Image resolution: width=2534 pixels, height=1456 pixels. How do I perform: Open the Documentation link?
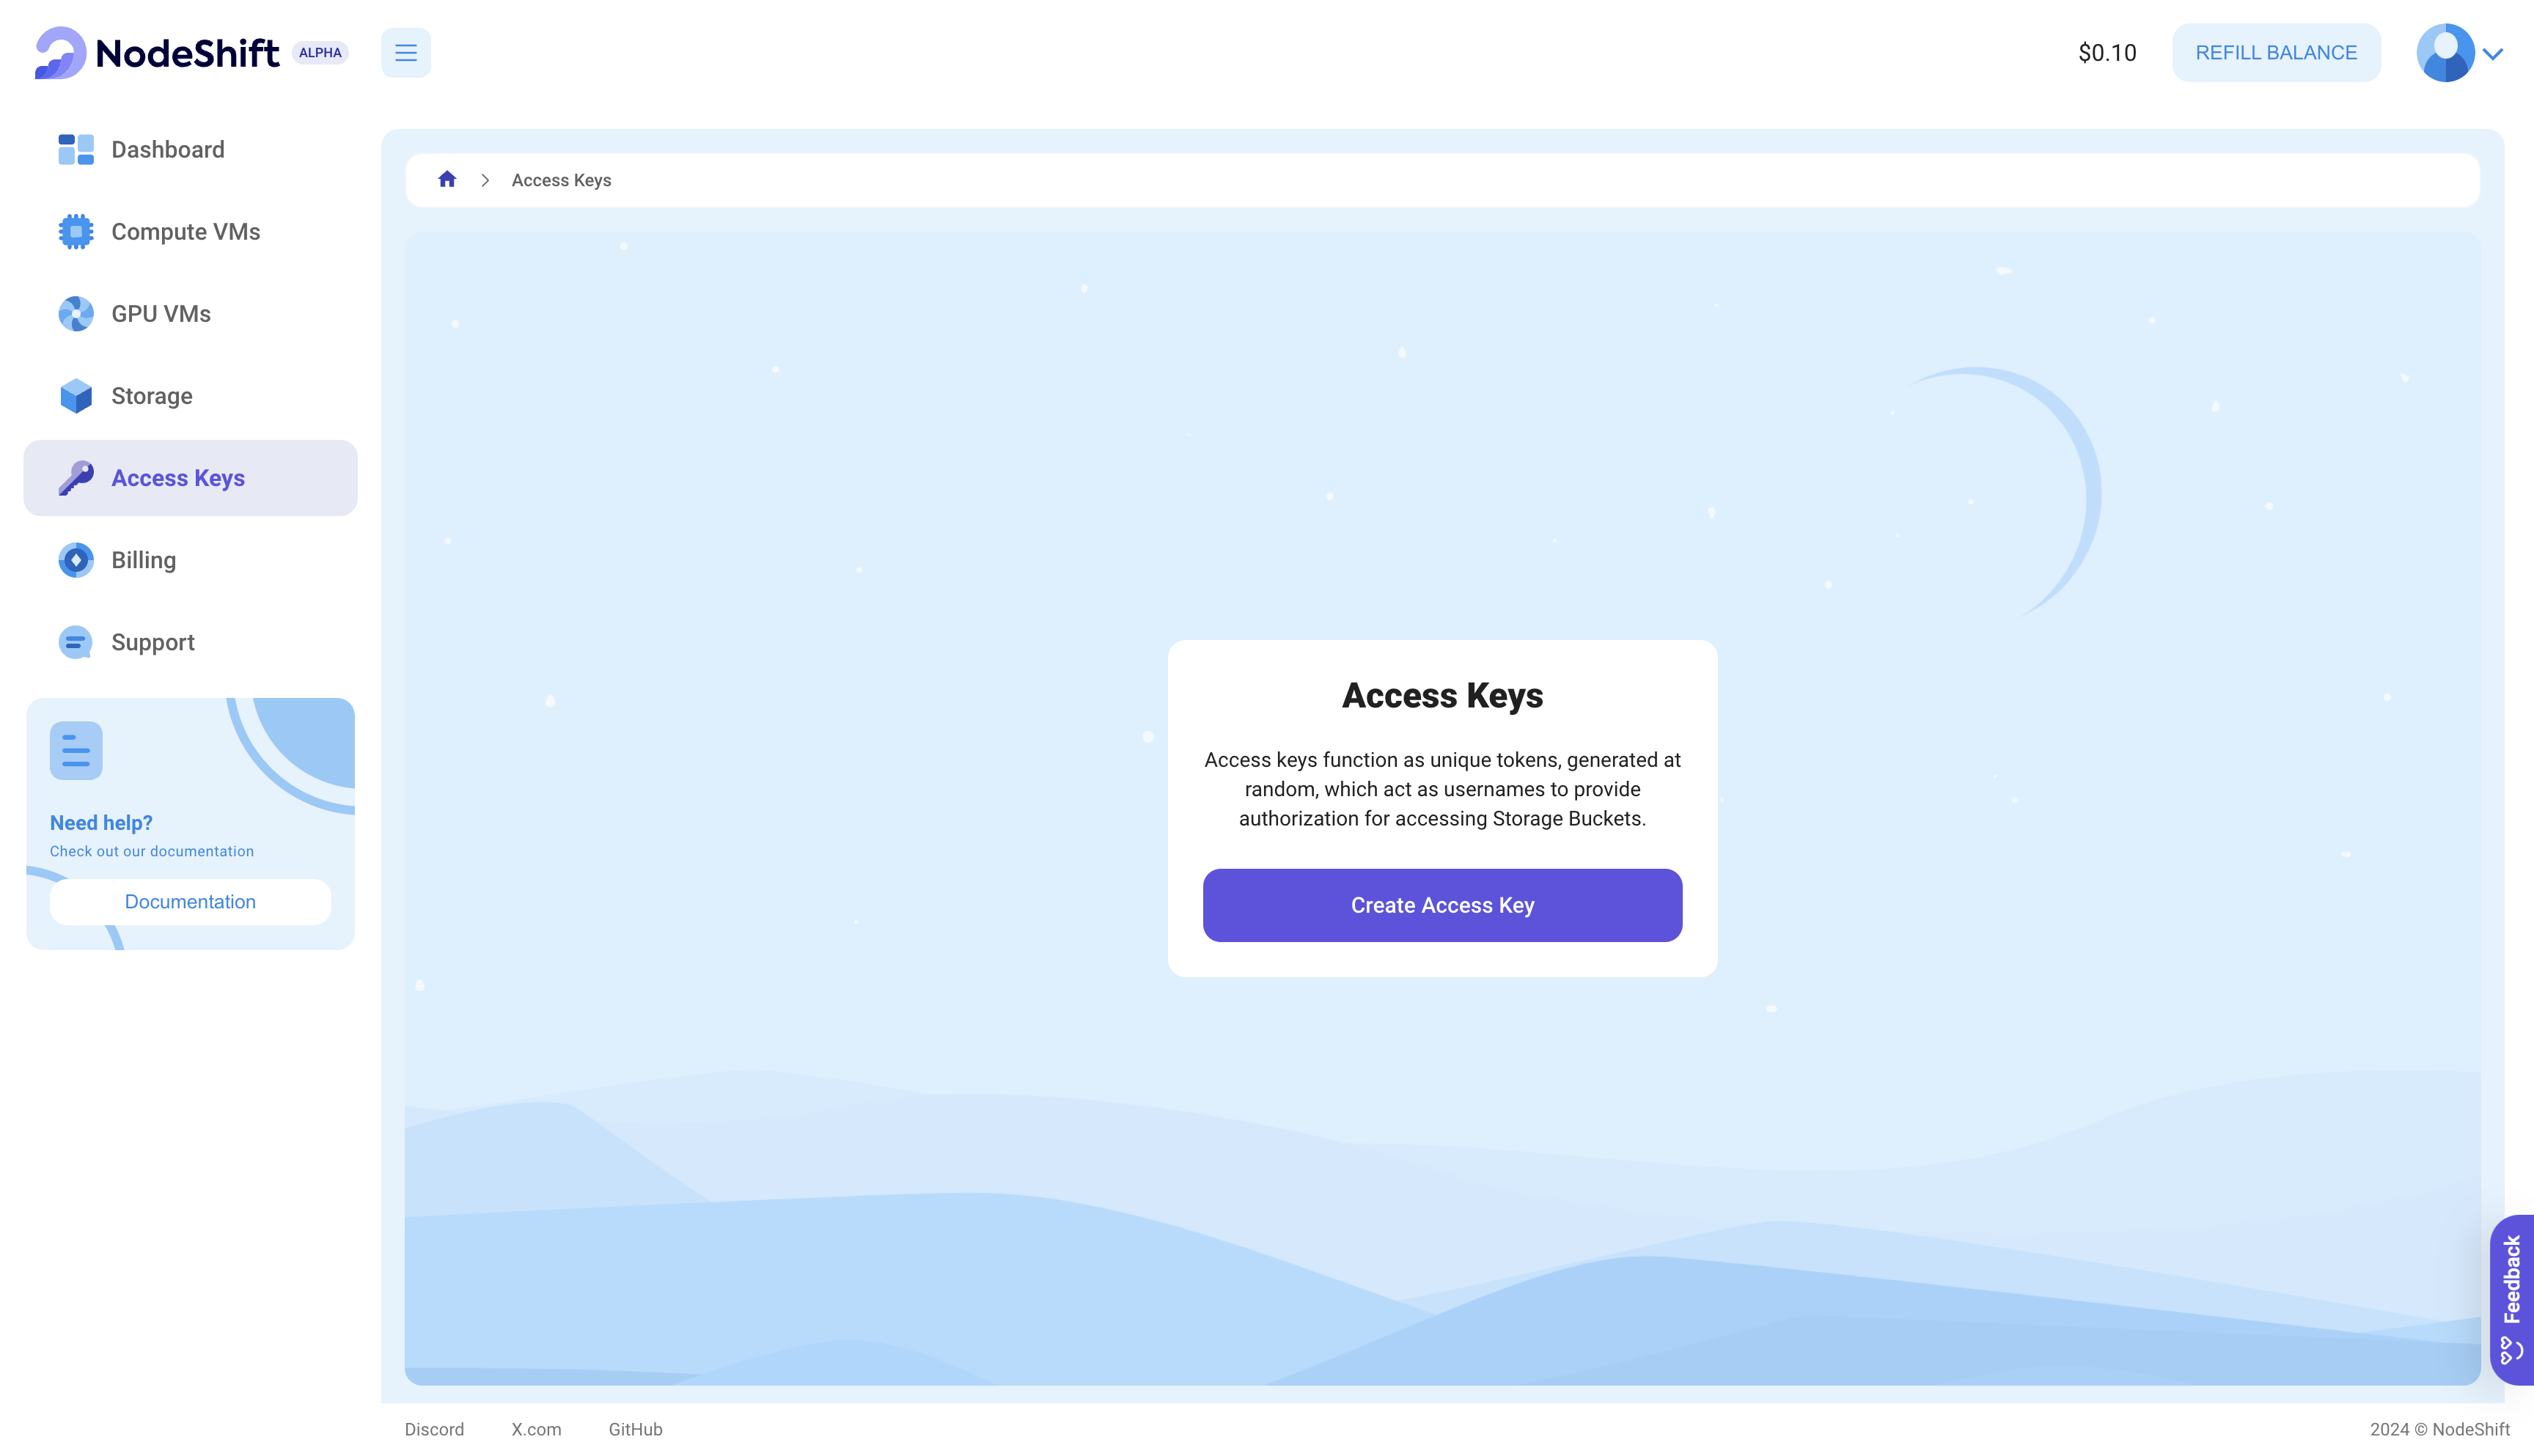click(190, 901)
